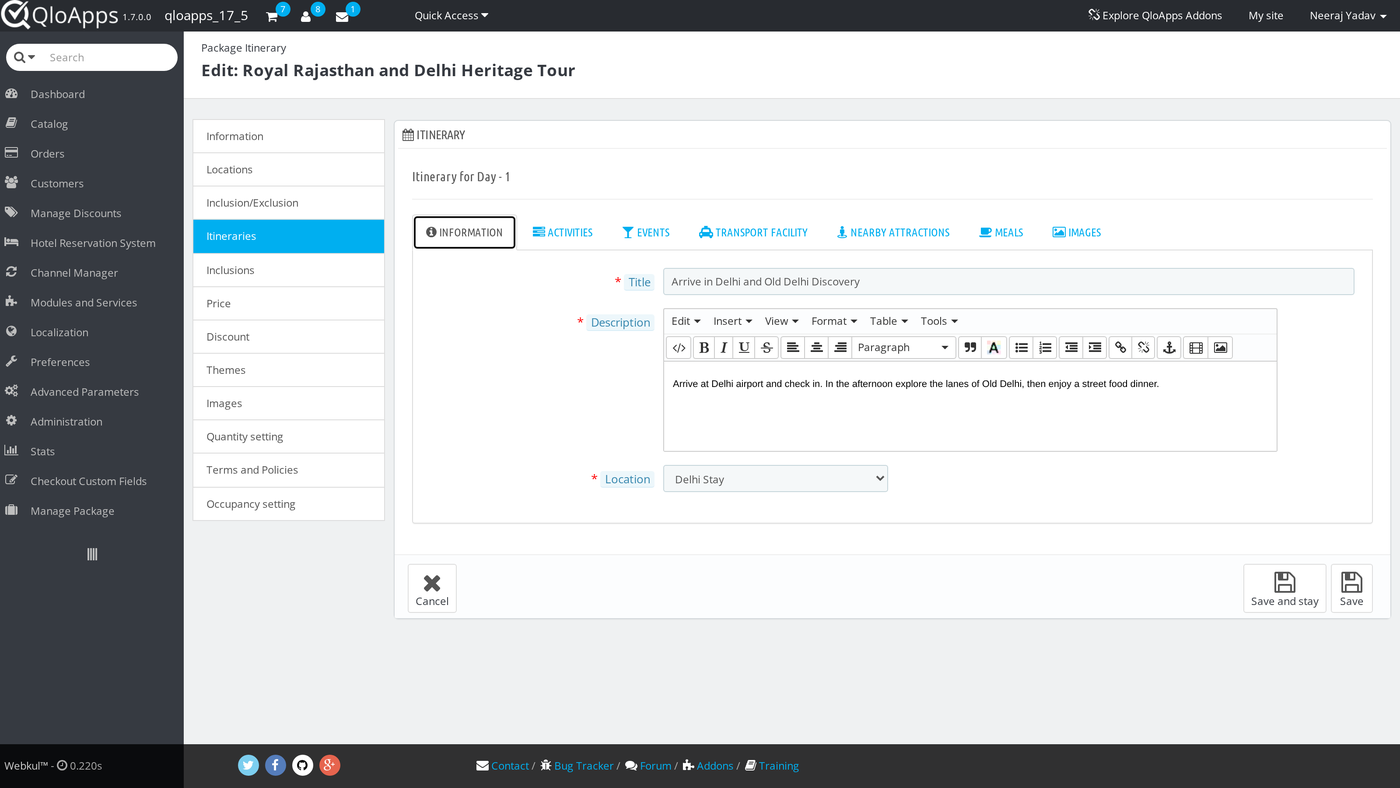Apply the blockquote icon in the editor
1400x788 pixels.
point(970,347)
